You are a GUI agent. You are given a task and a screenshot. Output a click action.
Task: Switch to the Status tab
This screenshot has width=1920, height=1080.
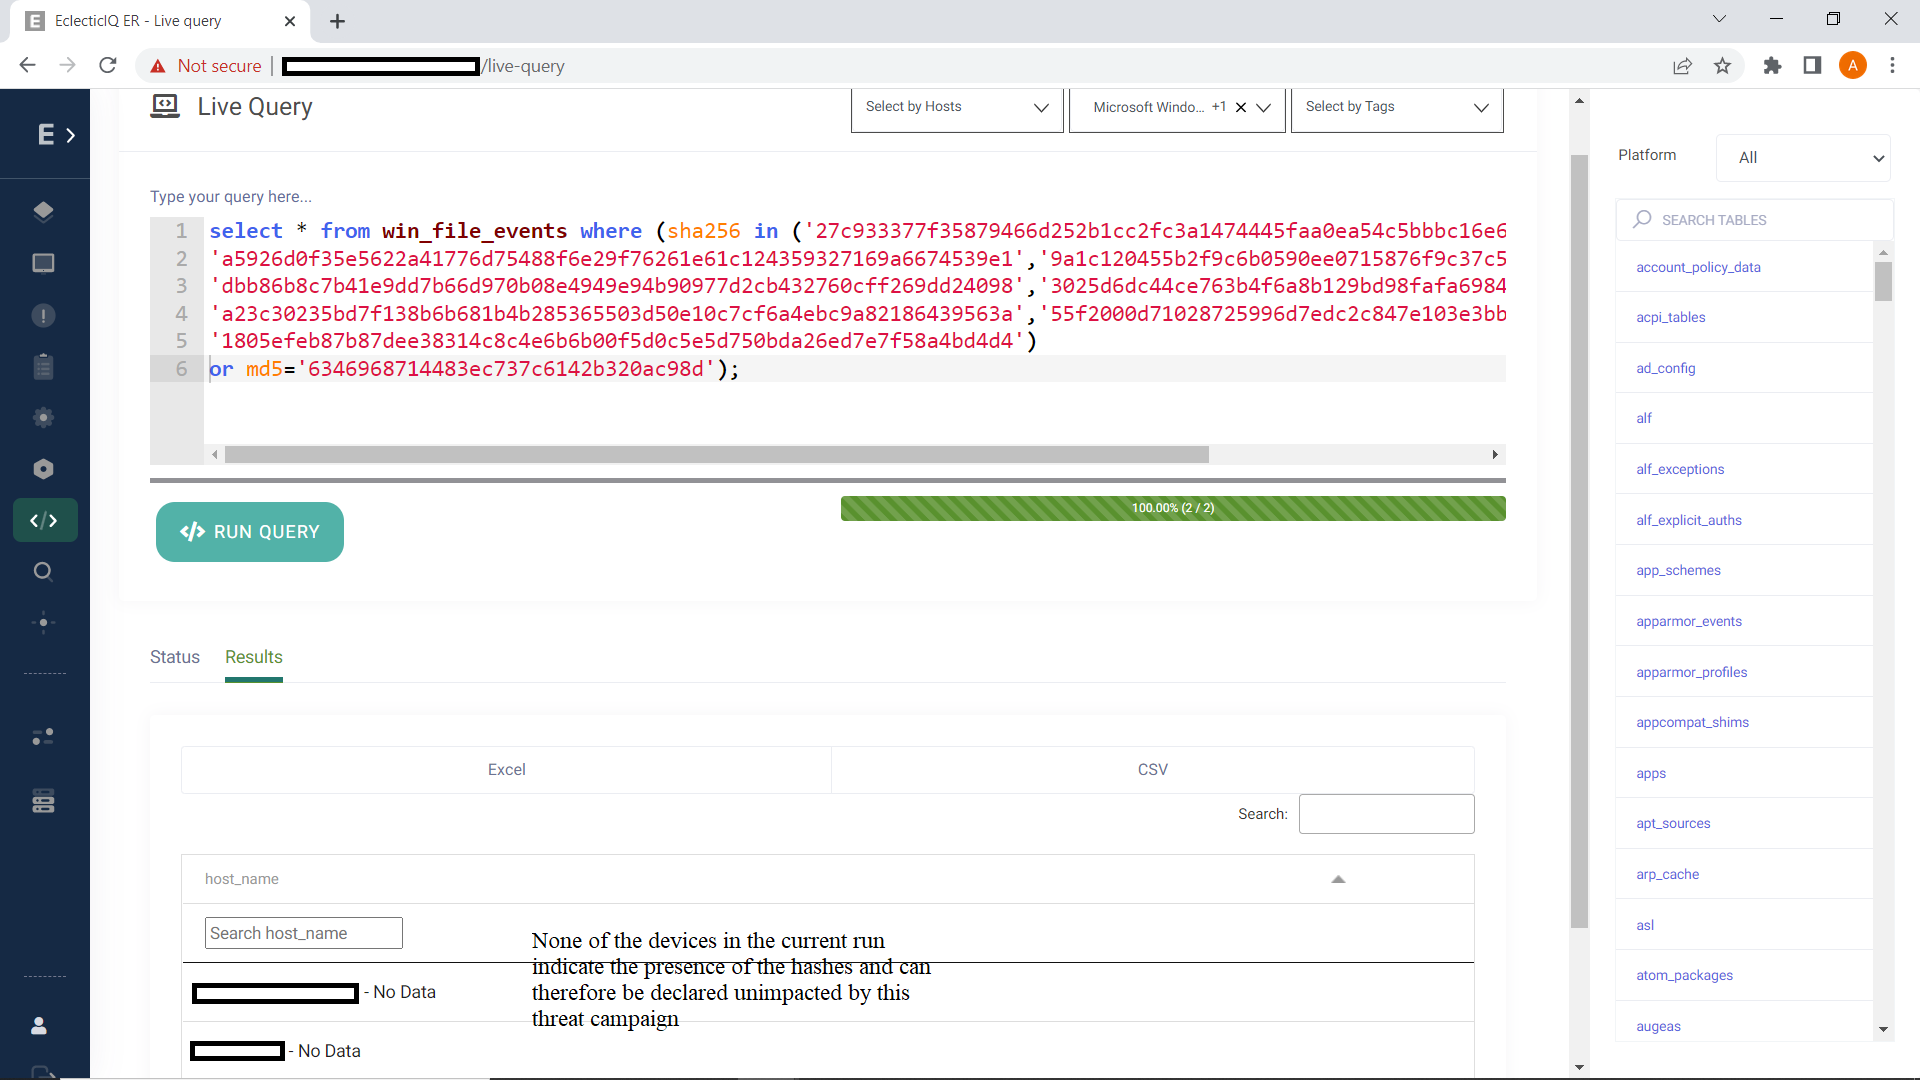tap(174, 657)
